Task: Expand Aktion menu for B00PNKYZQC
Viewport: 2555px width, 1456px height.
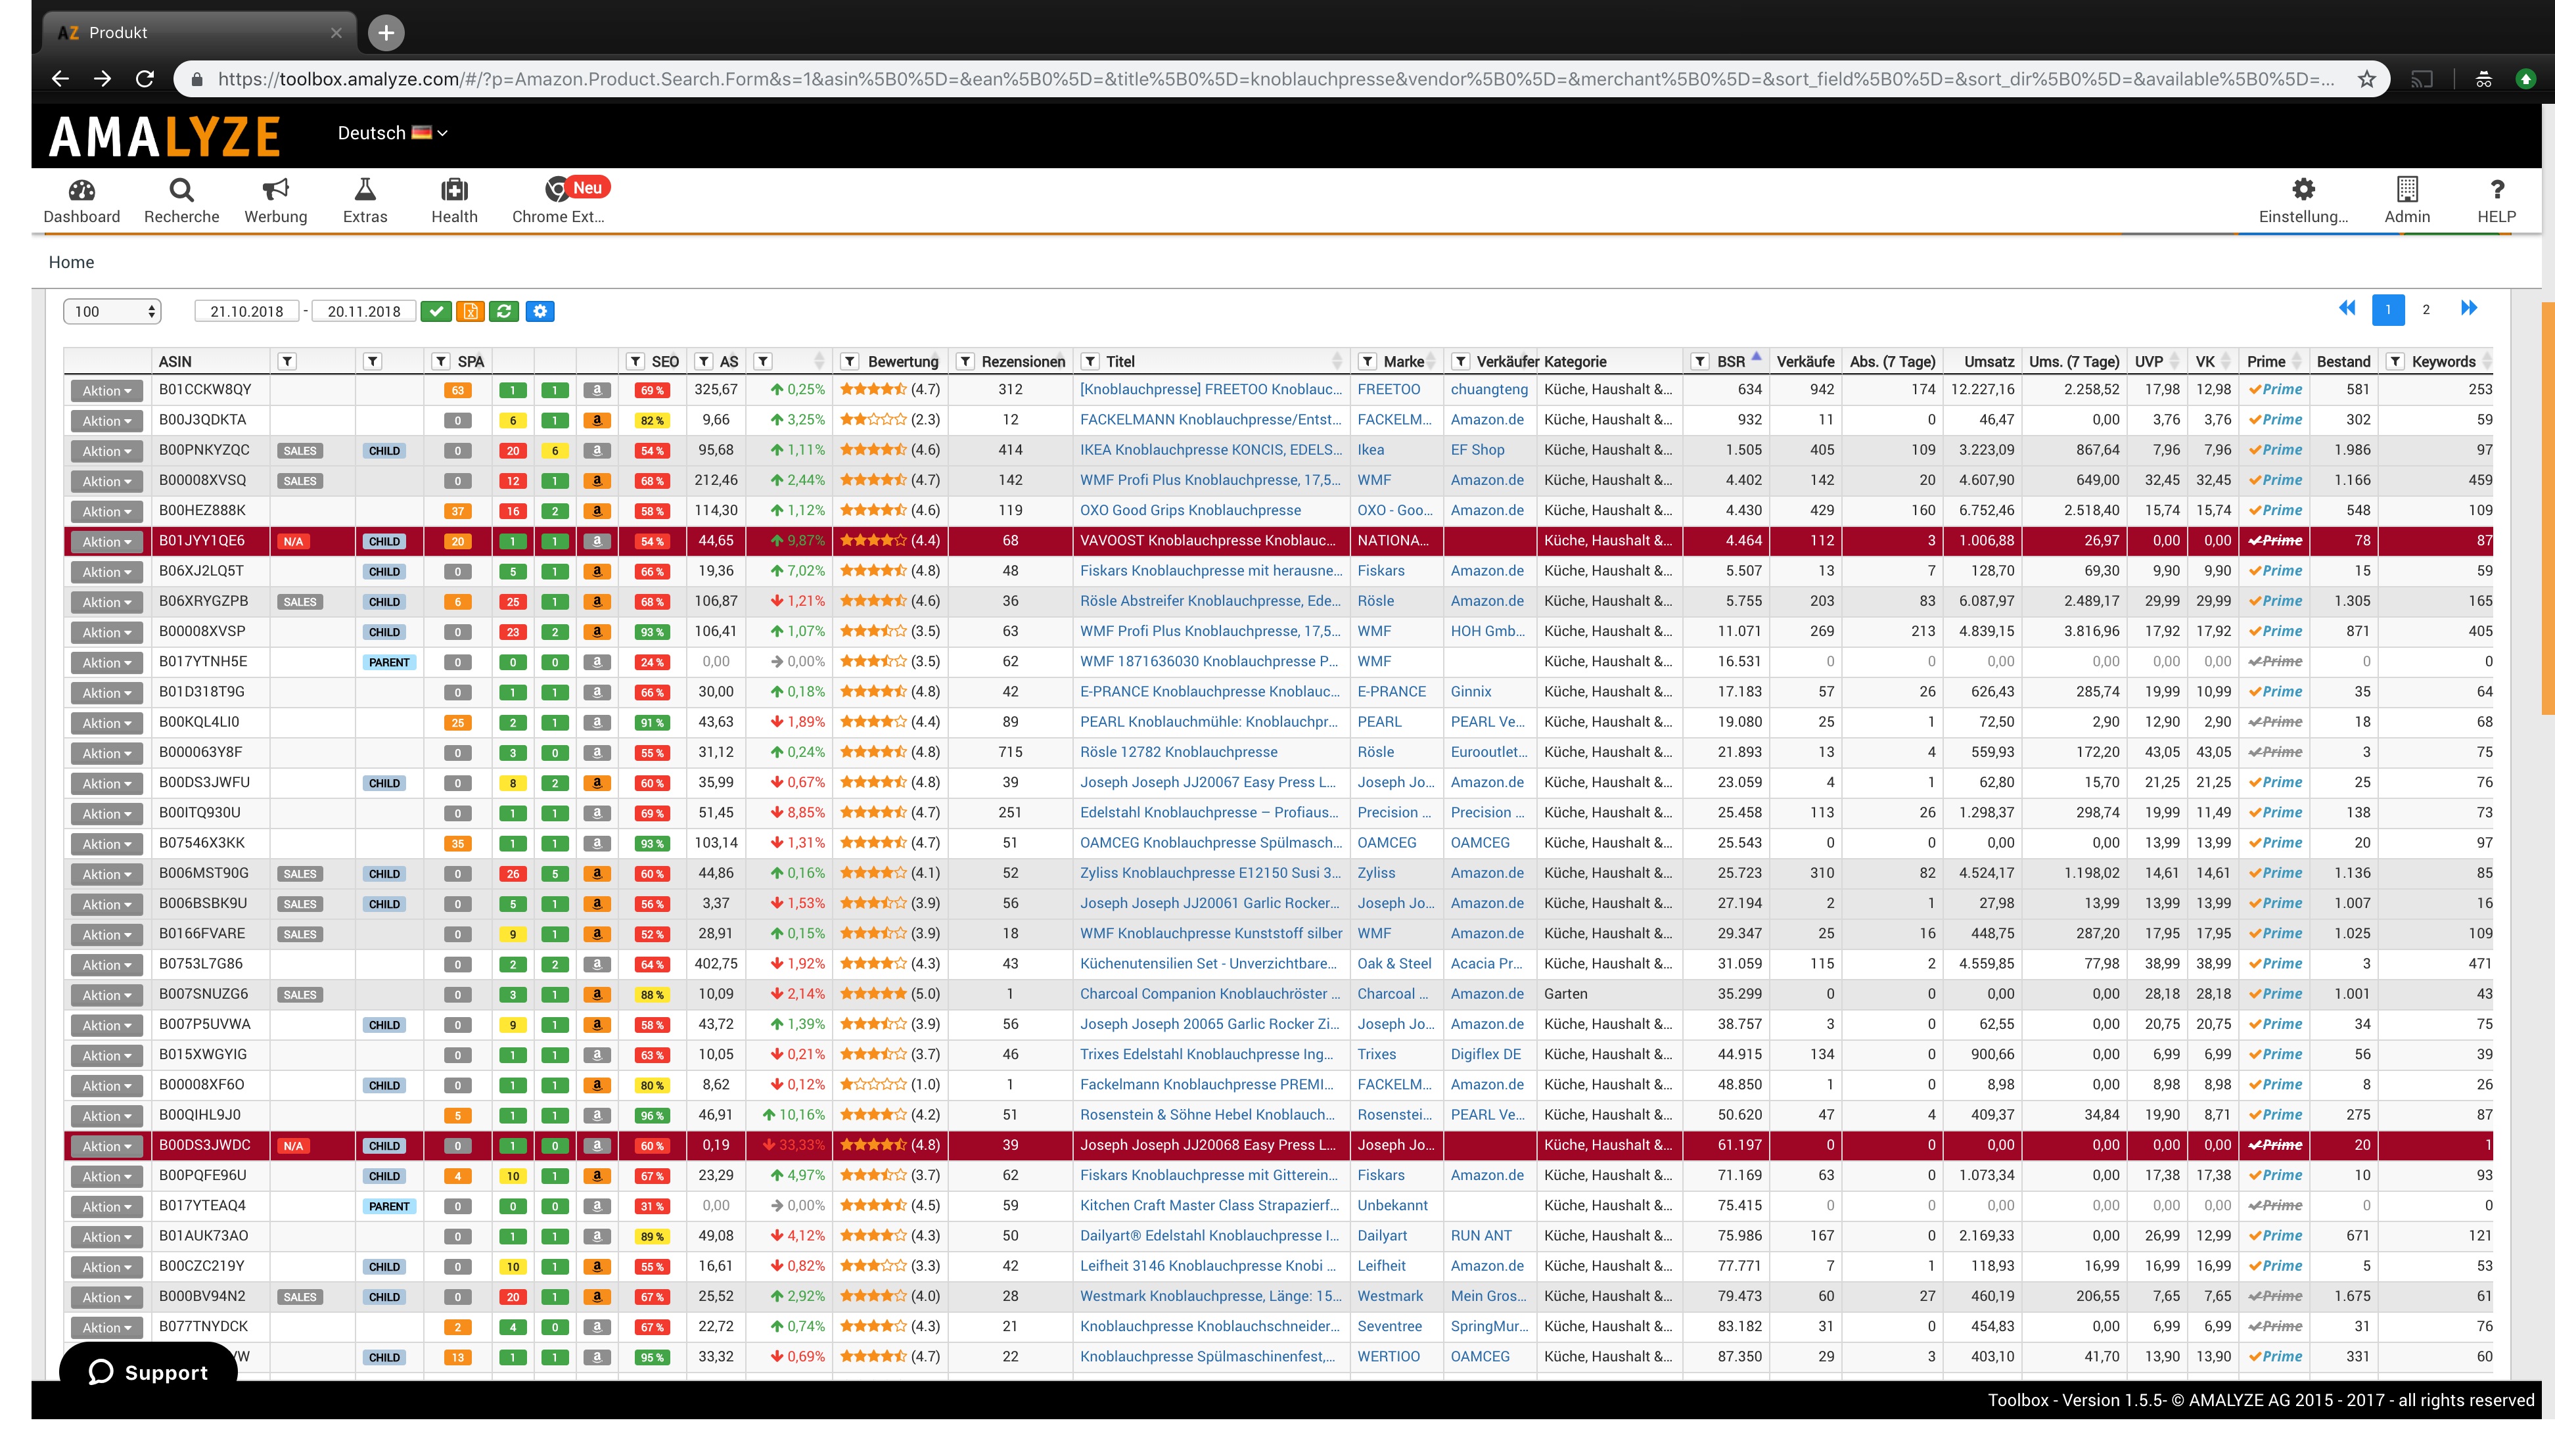Action: pos(106,450)
